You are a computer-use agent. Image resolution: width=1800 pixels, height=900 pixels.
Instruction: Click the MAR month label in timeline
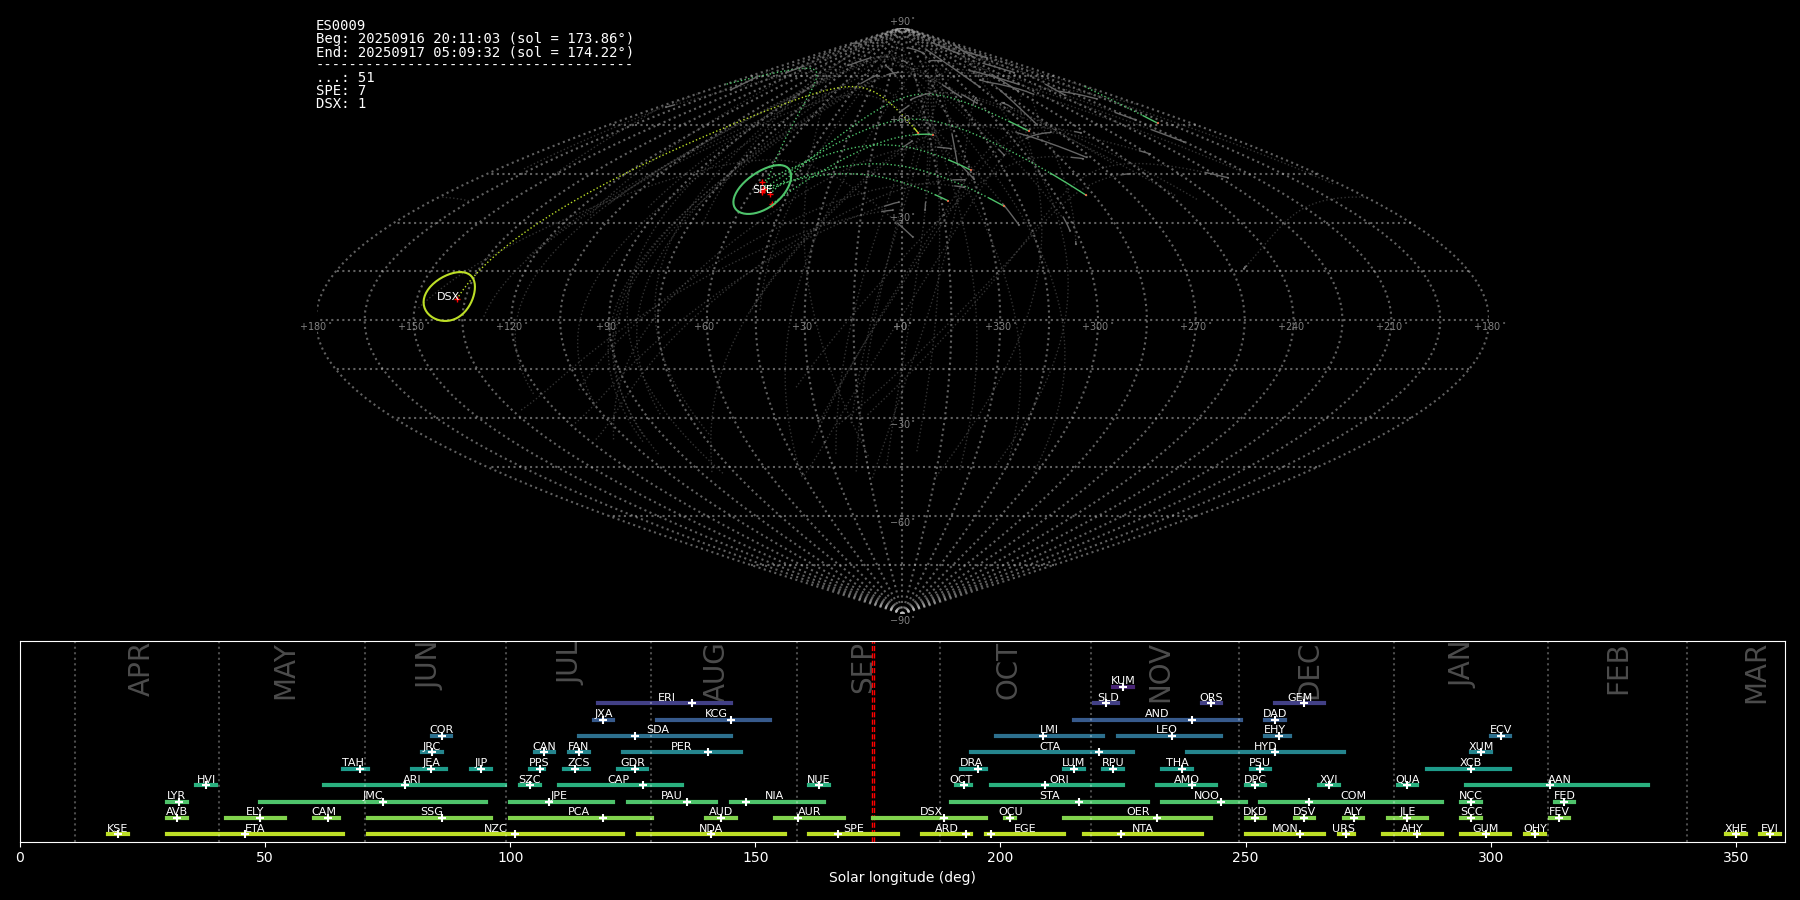(1755, 675)
